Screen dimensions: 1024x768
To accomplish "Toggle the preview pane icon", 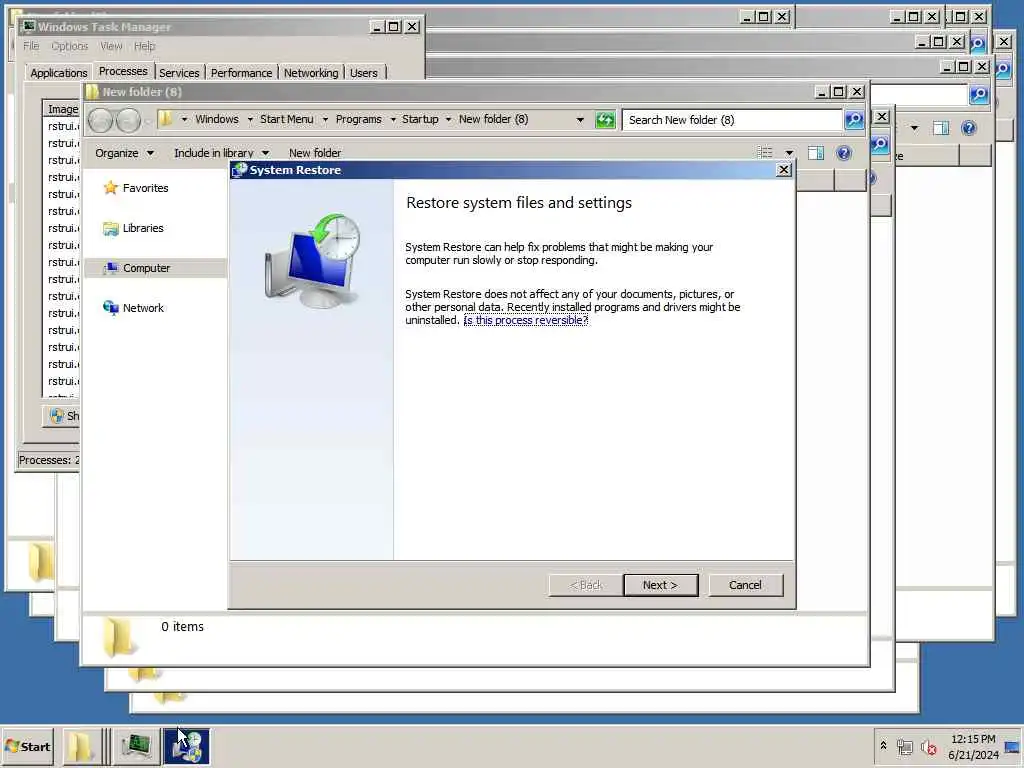I will tap(816, 153).
